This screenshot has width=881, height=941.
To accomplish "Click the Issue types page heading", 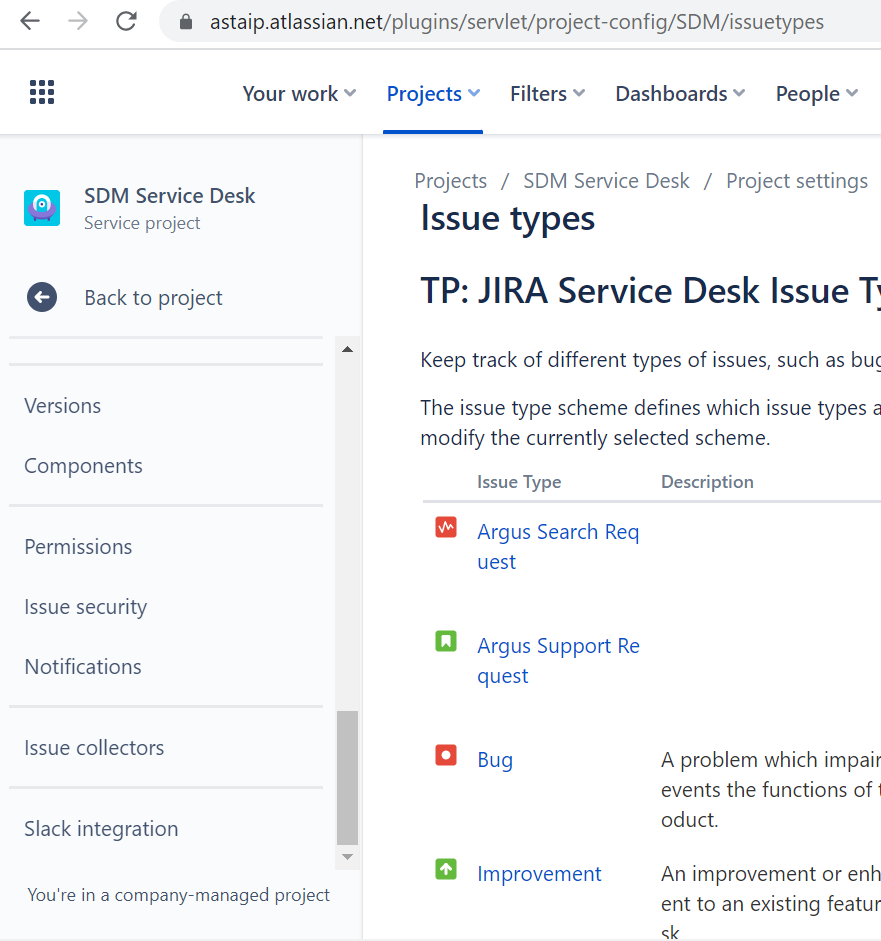I will point(508,218).
